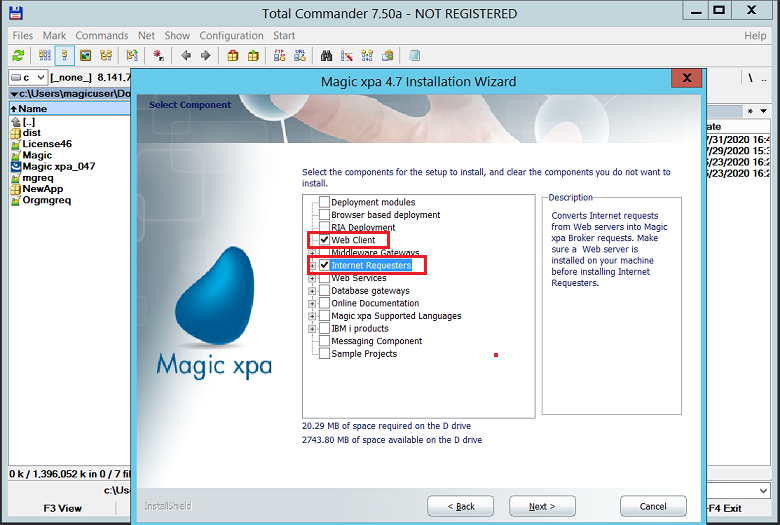Click the Unpack files icon
The image size is (780, 525).
click(253, 55)
